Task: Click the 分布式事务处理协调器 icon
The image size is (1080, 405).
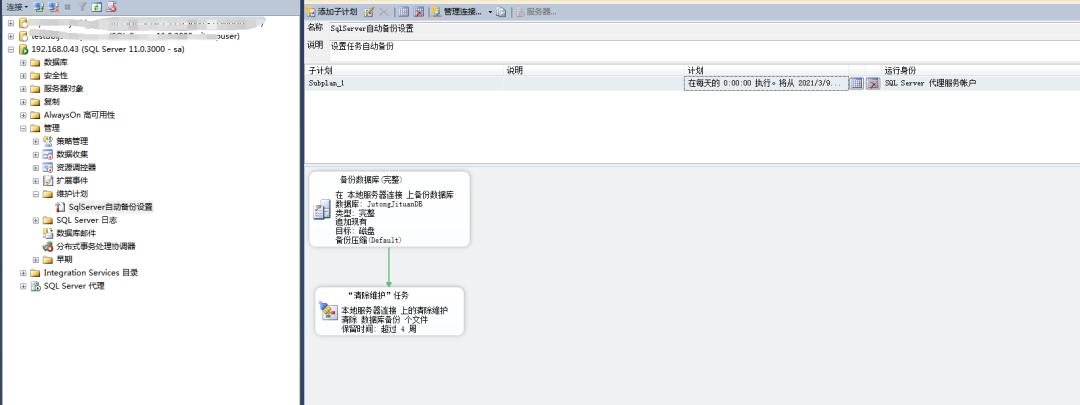Action: (x=48, y=247)
